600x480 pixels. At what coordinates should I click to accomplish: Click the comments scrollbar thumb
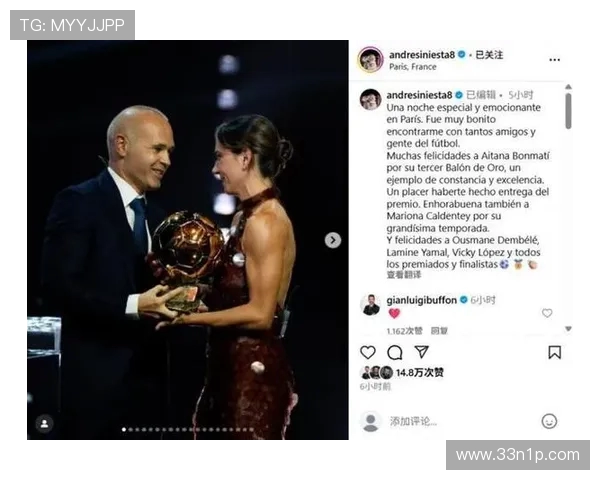pos(568,111)
